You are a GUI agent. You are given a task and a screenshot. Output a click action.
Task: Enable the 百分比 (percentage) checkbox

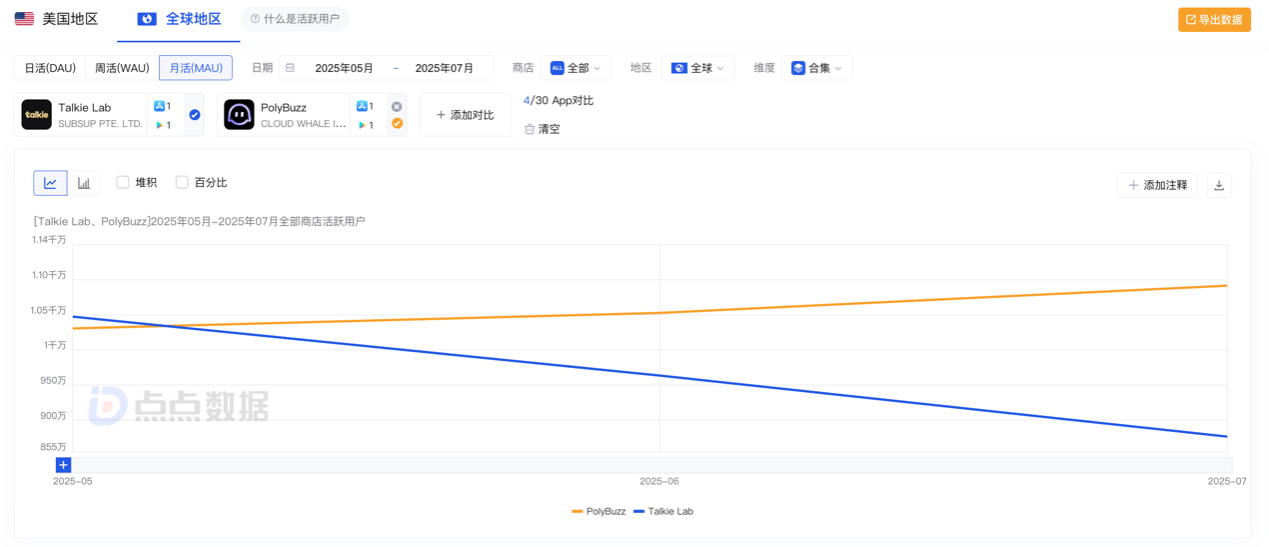(x=182, y=182)
